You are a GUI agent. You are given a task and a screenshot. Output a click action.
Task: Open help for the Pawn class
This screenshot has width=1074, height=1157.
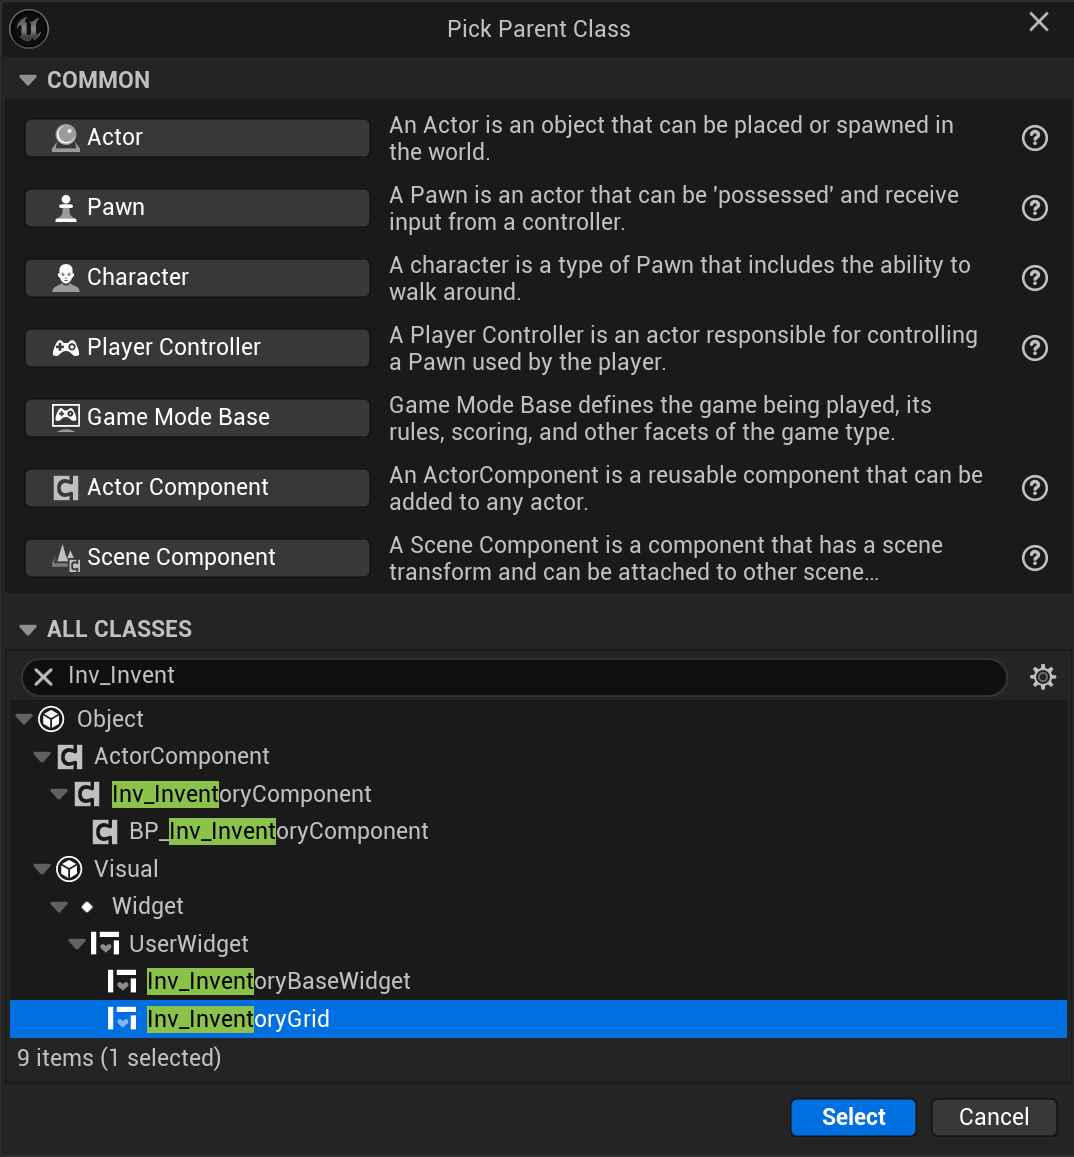[x=1035, y=208]
